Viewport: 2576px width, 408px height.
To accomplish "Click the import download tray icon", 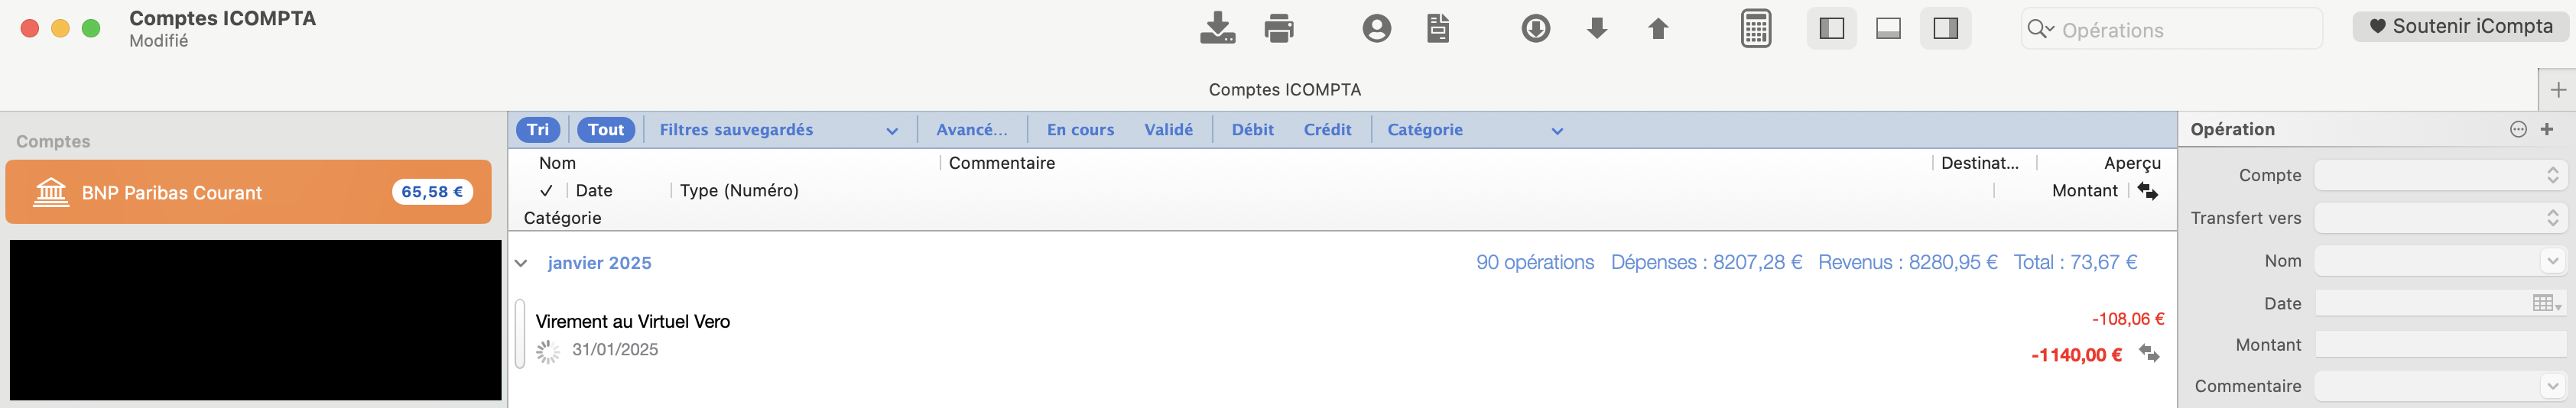I will click(1217, 28).
